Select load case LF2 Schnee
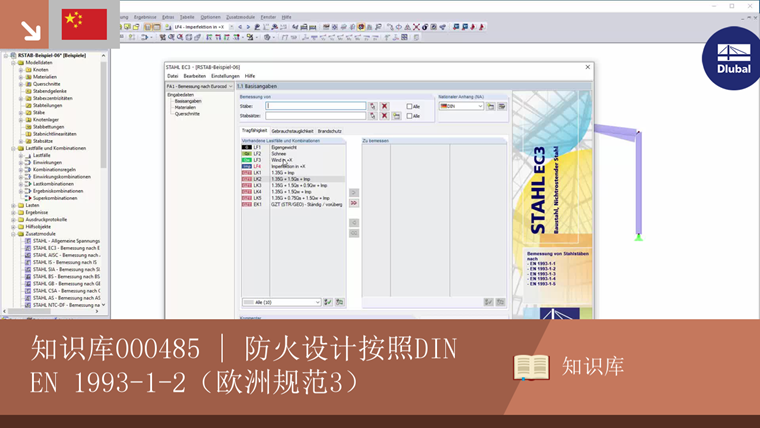The width and height of the screenshot is (760, 428). pyautogui.click(x=293, y=154)
